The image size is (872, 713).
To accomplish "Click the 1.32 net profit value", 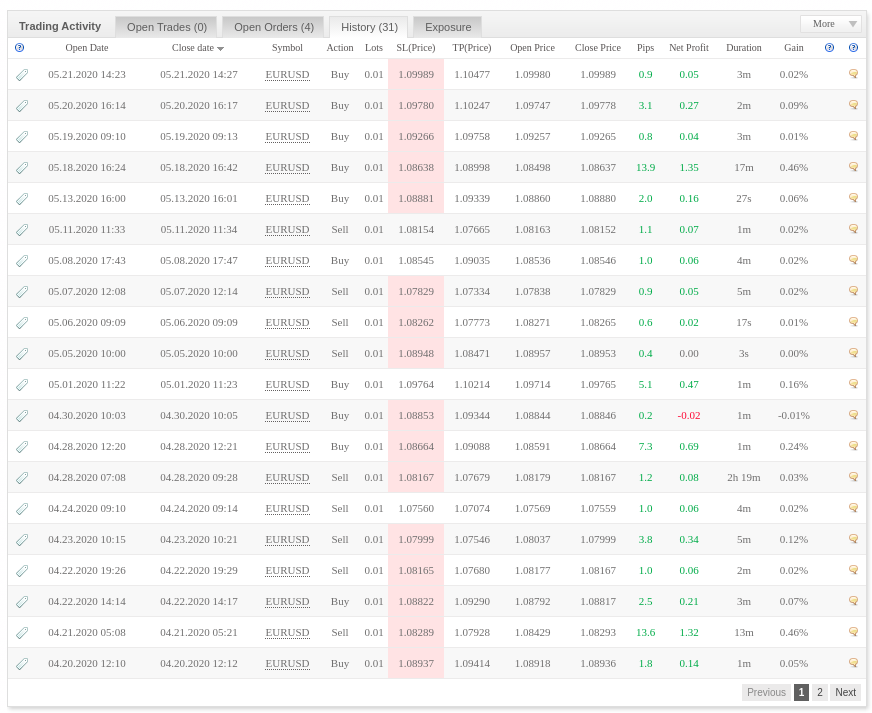I will 688,633.
